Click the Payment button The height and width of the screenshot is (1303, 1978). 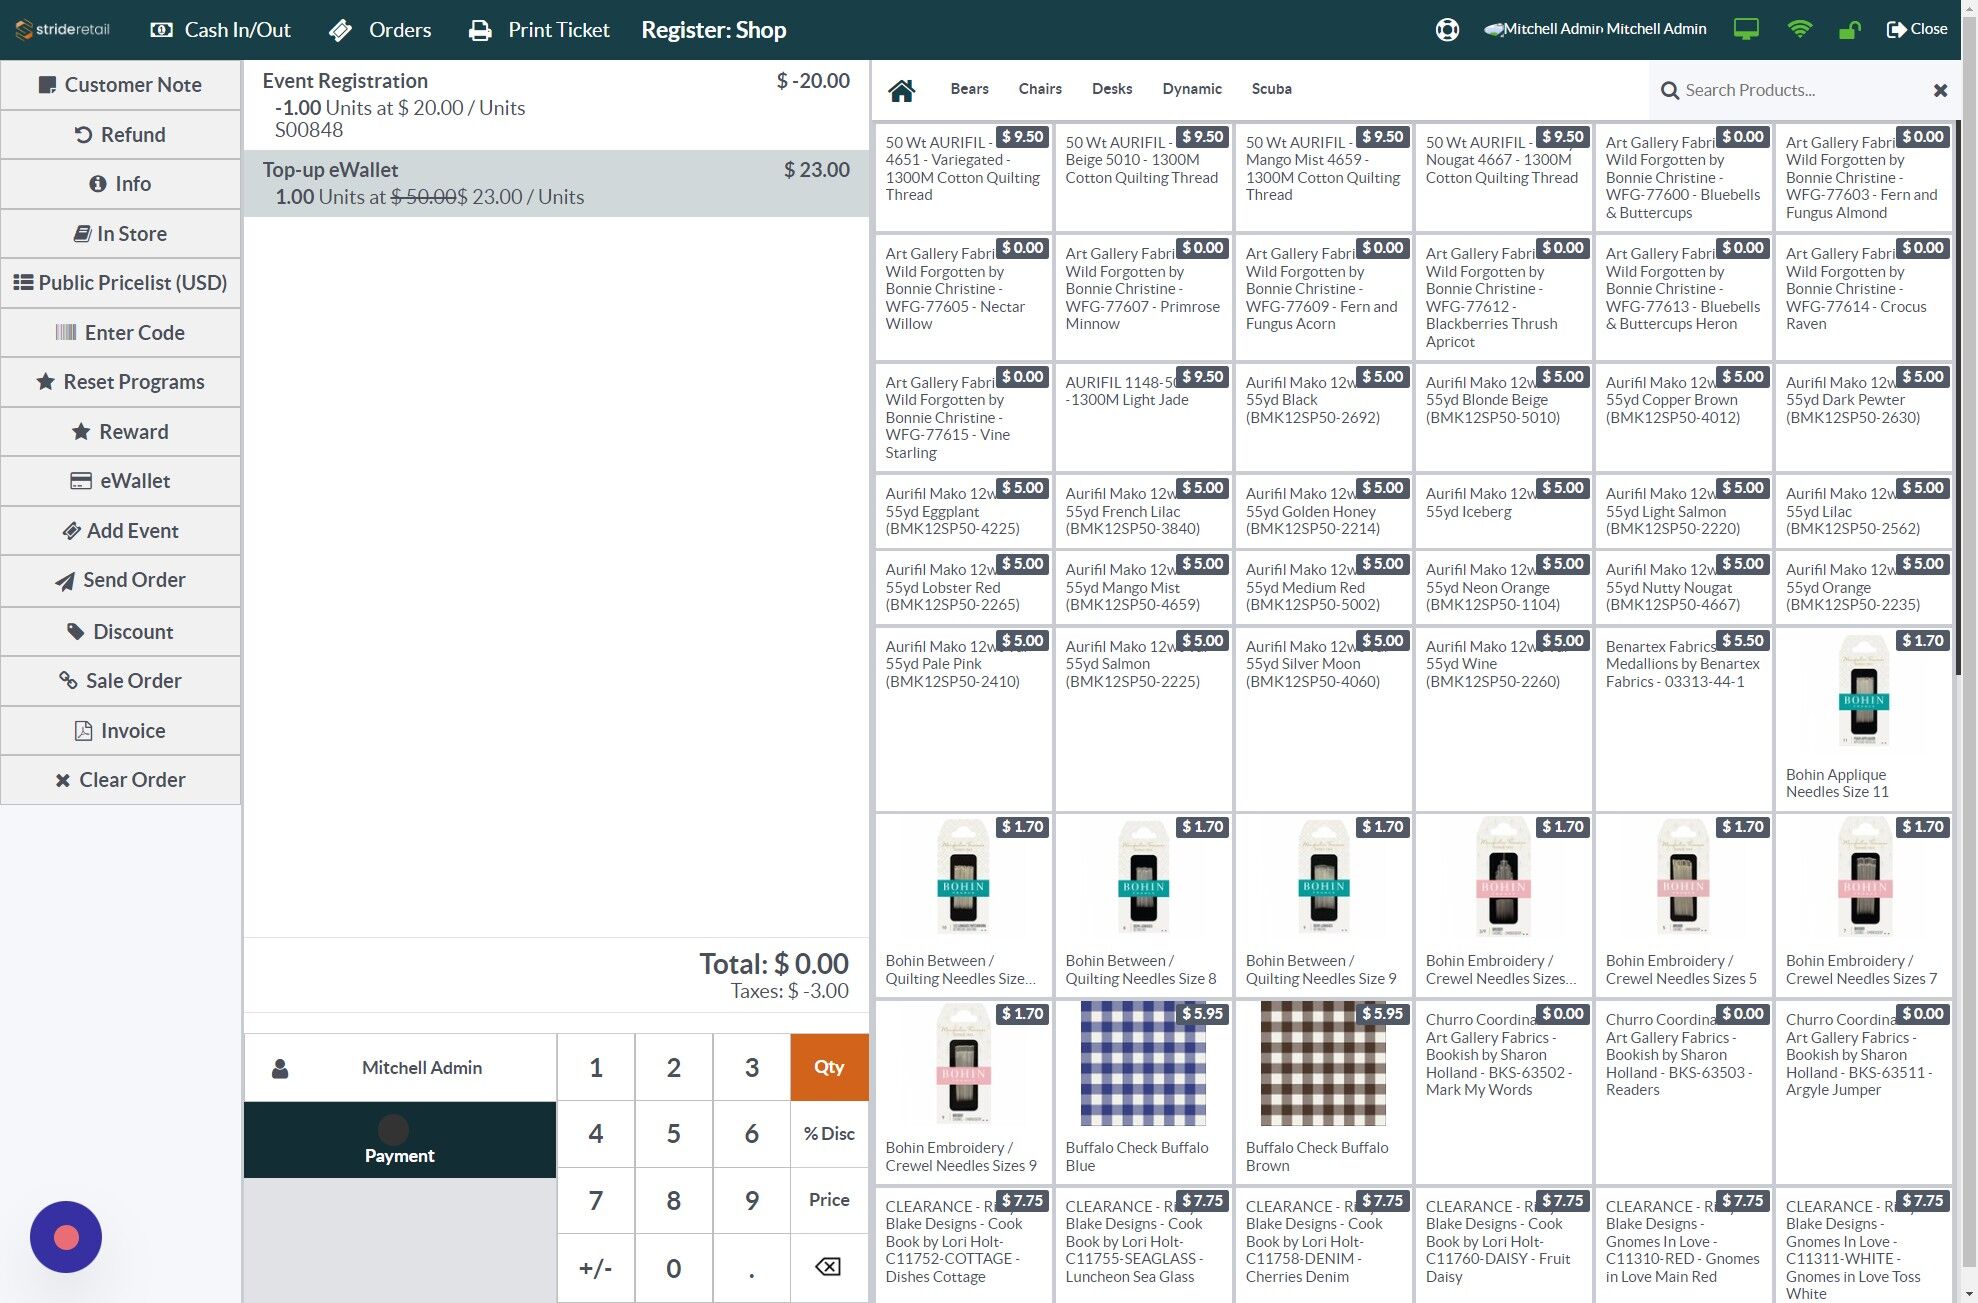coord(400,1140)
